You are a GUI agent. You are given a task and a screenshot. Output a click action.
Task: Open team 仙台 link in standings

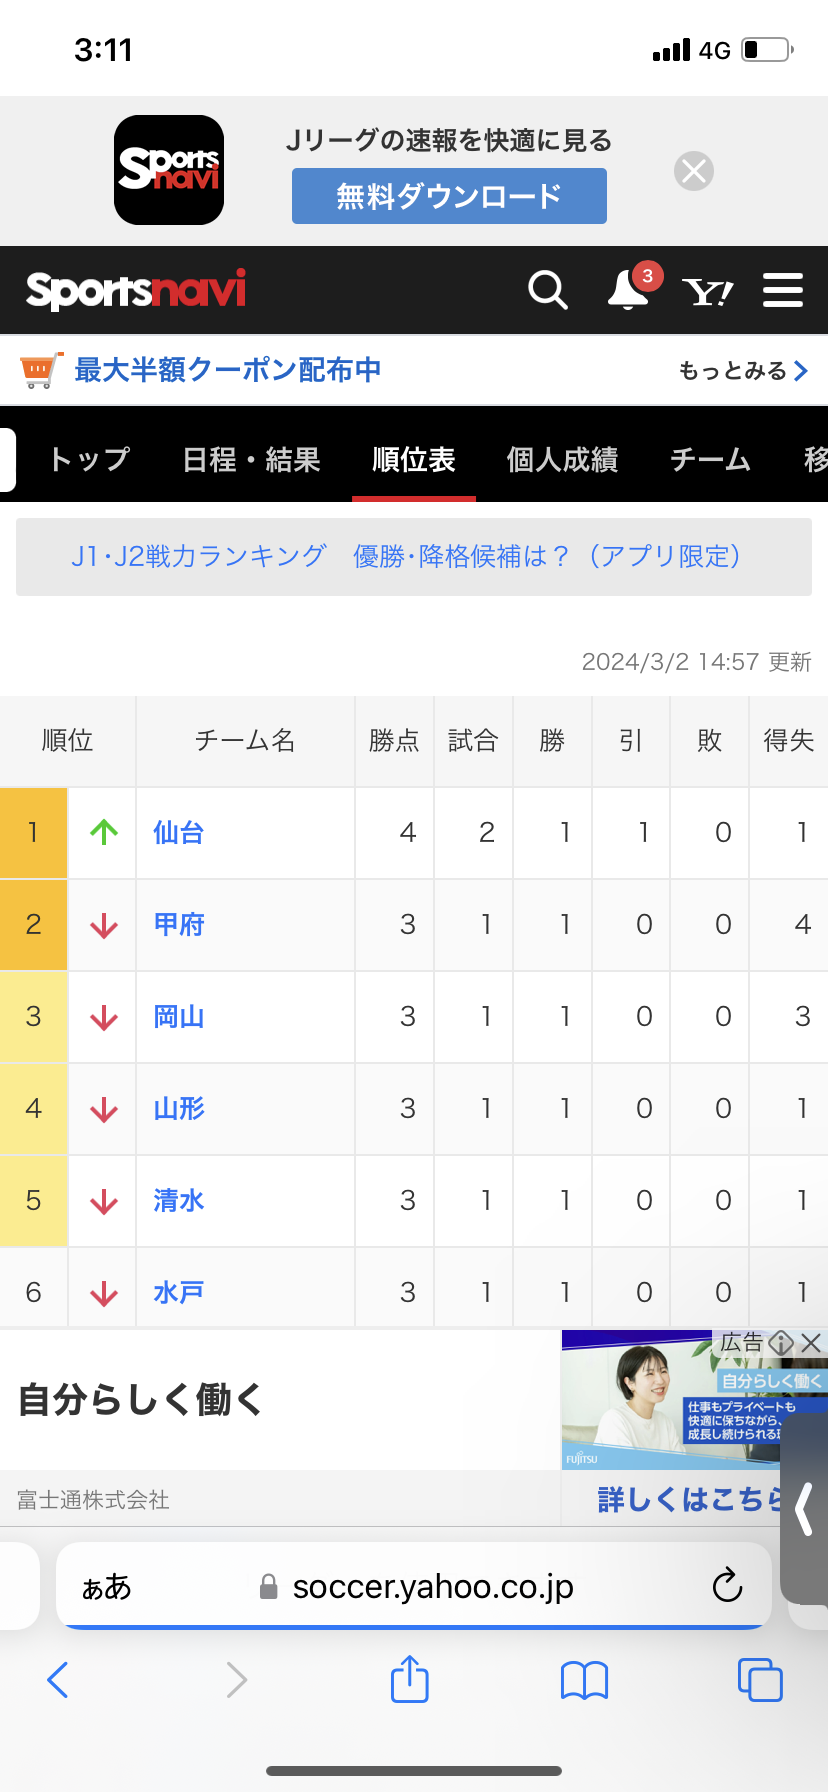(x=179, y=833)
